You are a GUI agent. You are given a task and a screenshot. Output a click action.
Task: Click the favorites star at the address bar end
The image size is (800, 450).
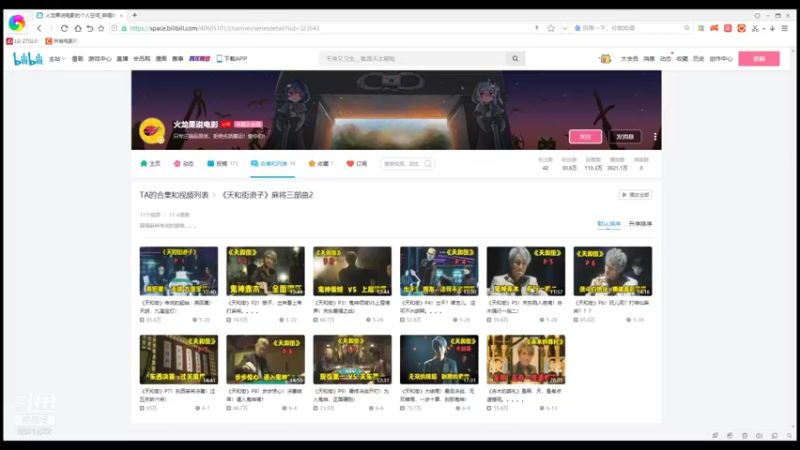click(551, 29)
